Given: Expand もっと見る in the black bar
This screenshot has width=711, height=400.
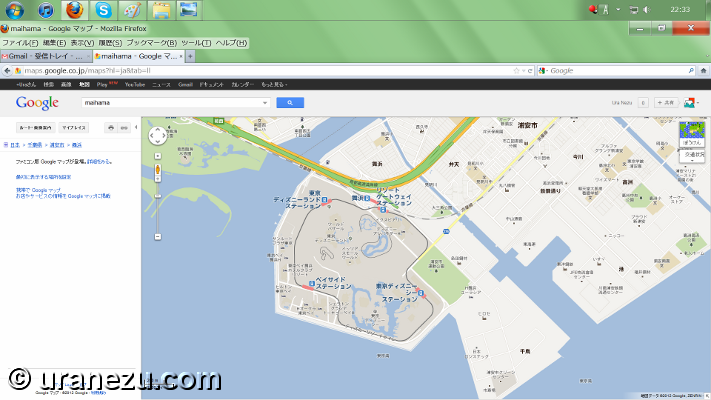Looking at the screenshot, I should pyautogui.click(x=274, y=85).
